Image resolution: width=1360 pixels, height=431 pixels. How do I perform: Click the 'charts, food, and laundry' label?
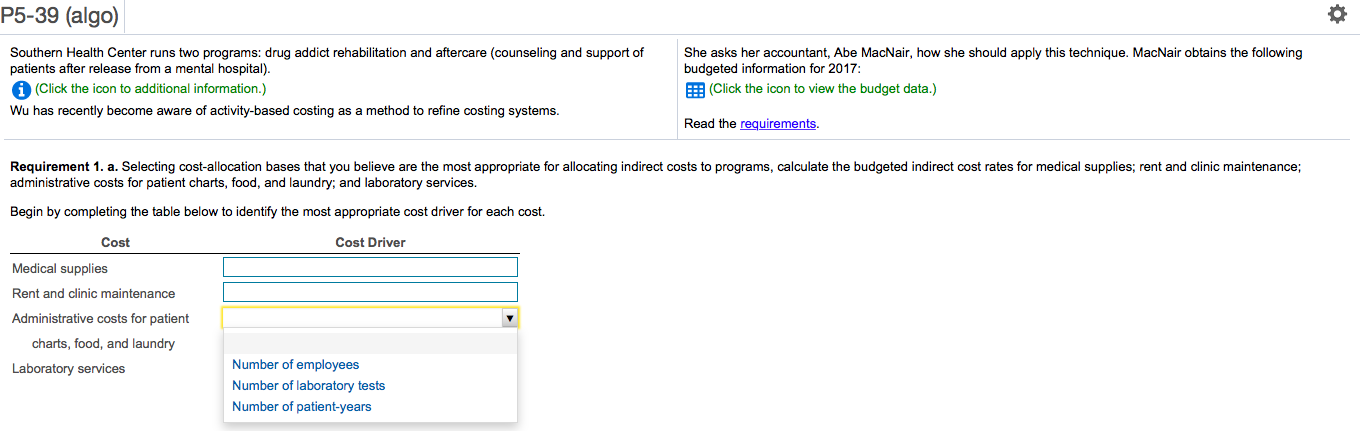pyautogui.click(x=103, y=344)
